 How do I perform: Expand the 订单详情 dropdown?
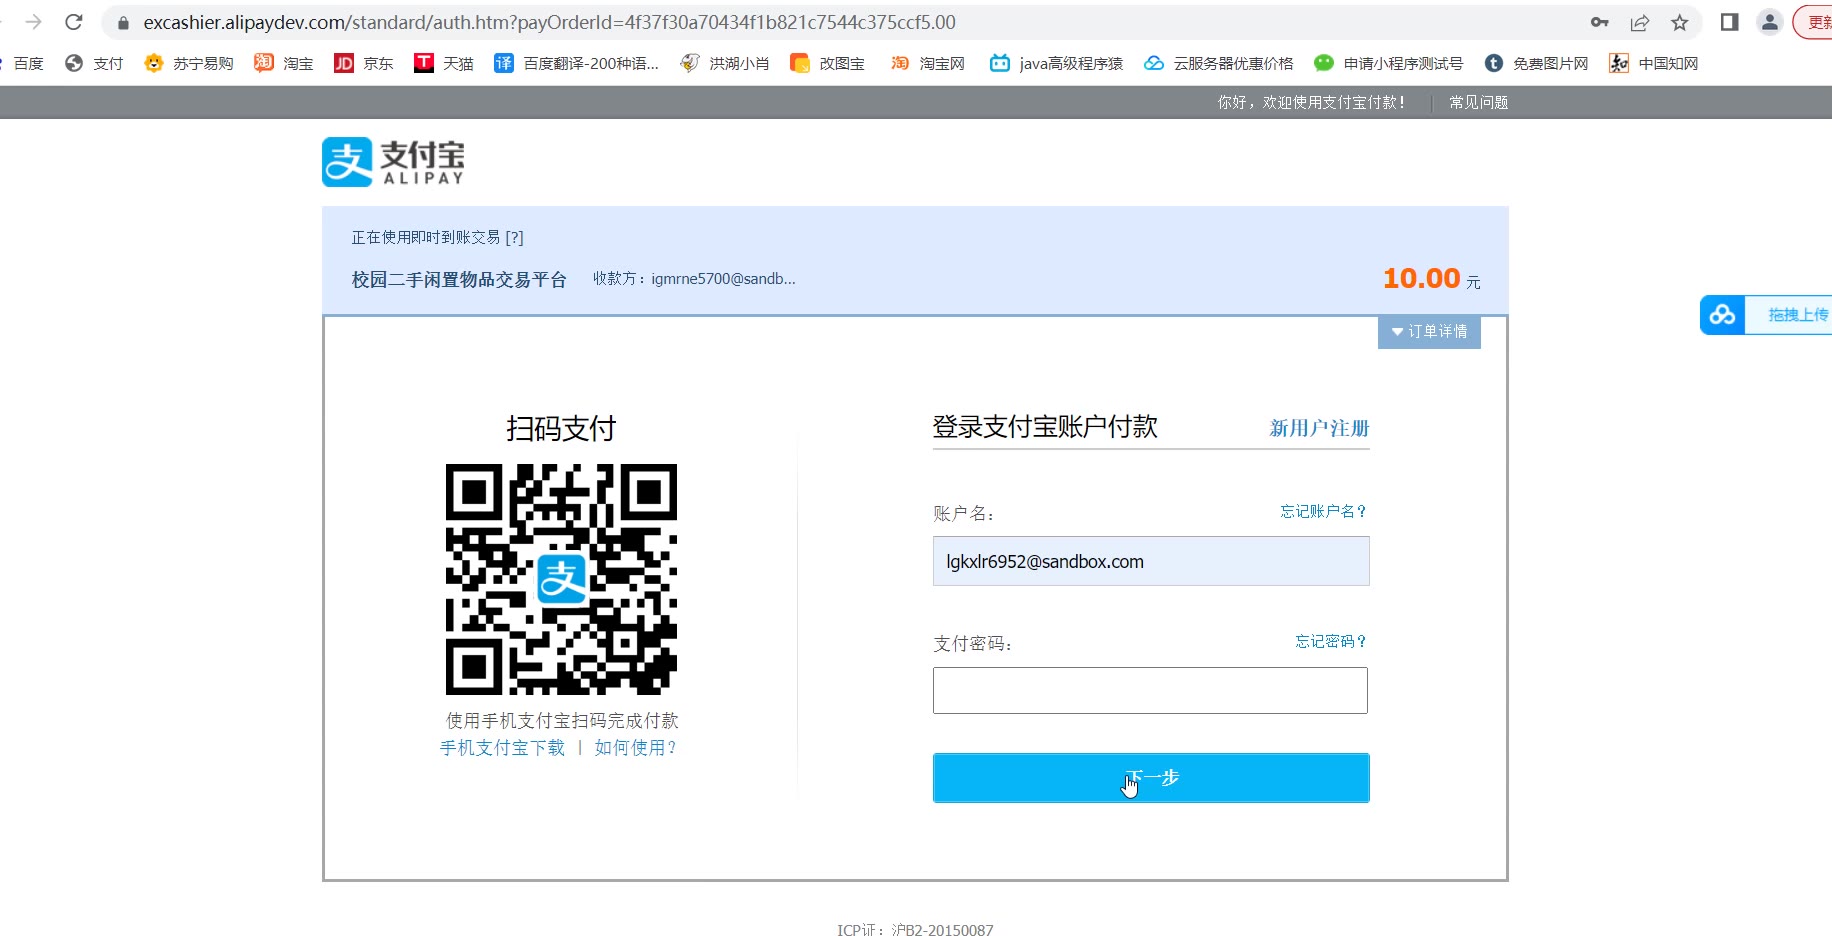1429,331
